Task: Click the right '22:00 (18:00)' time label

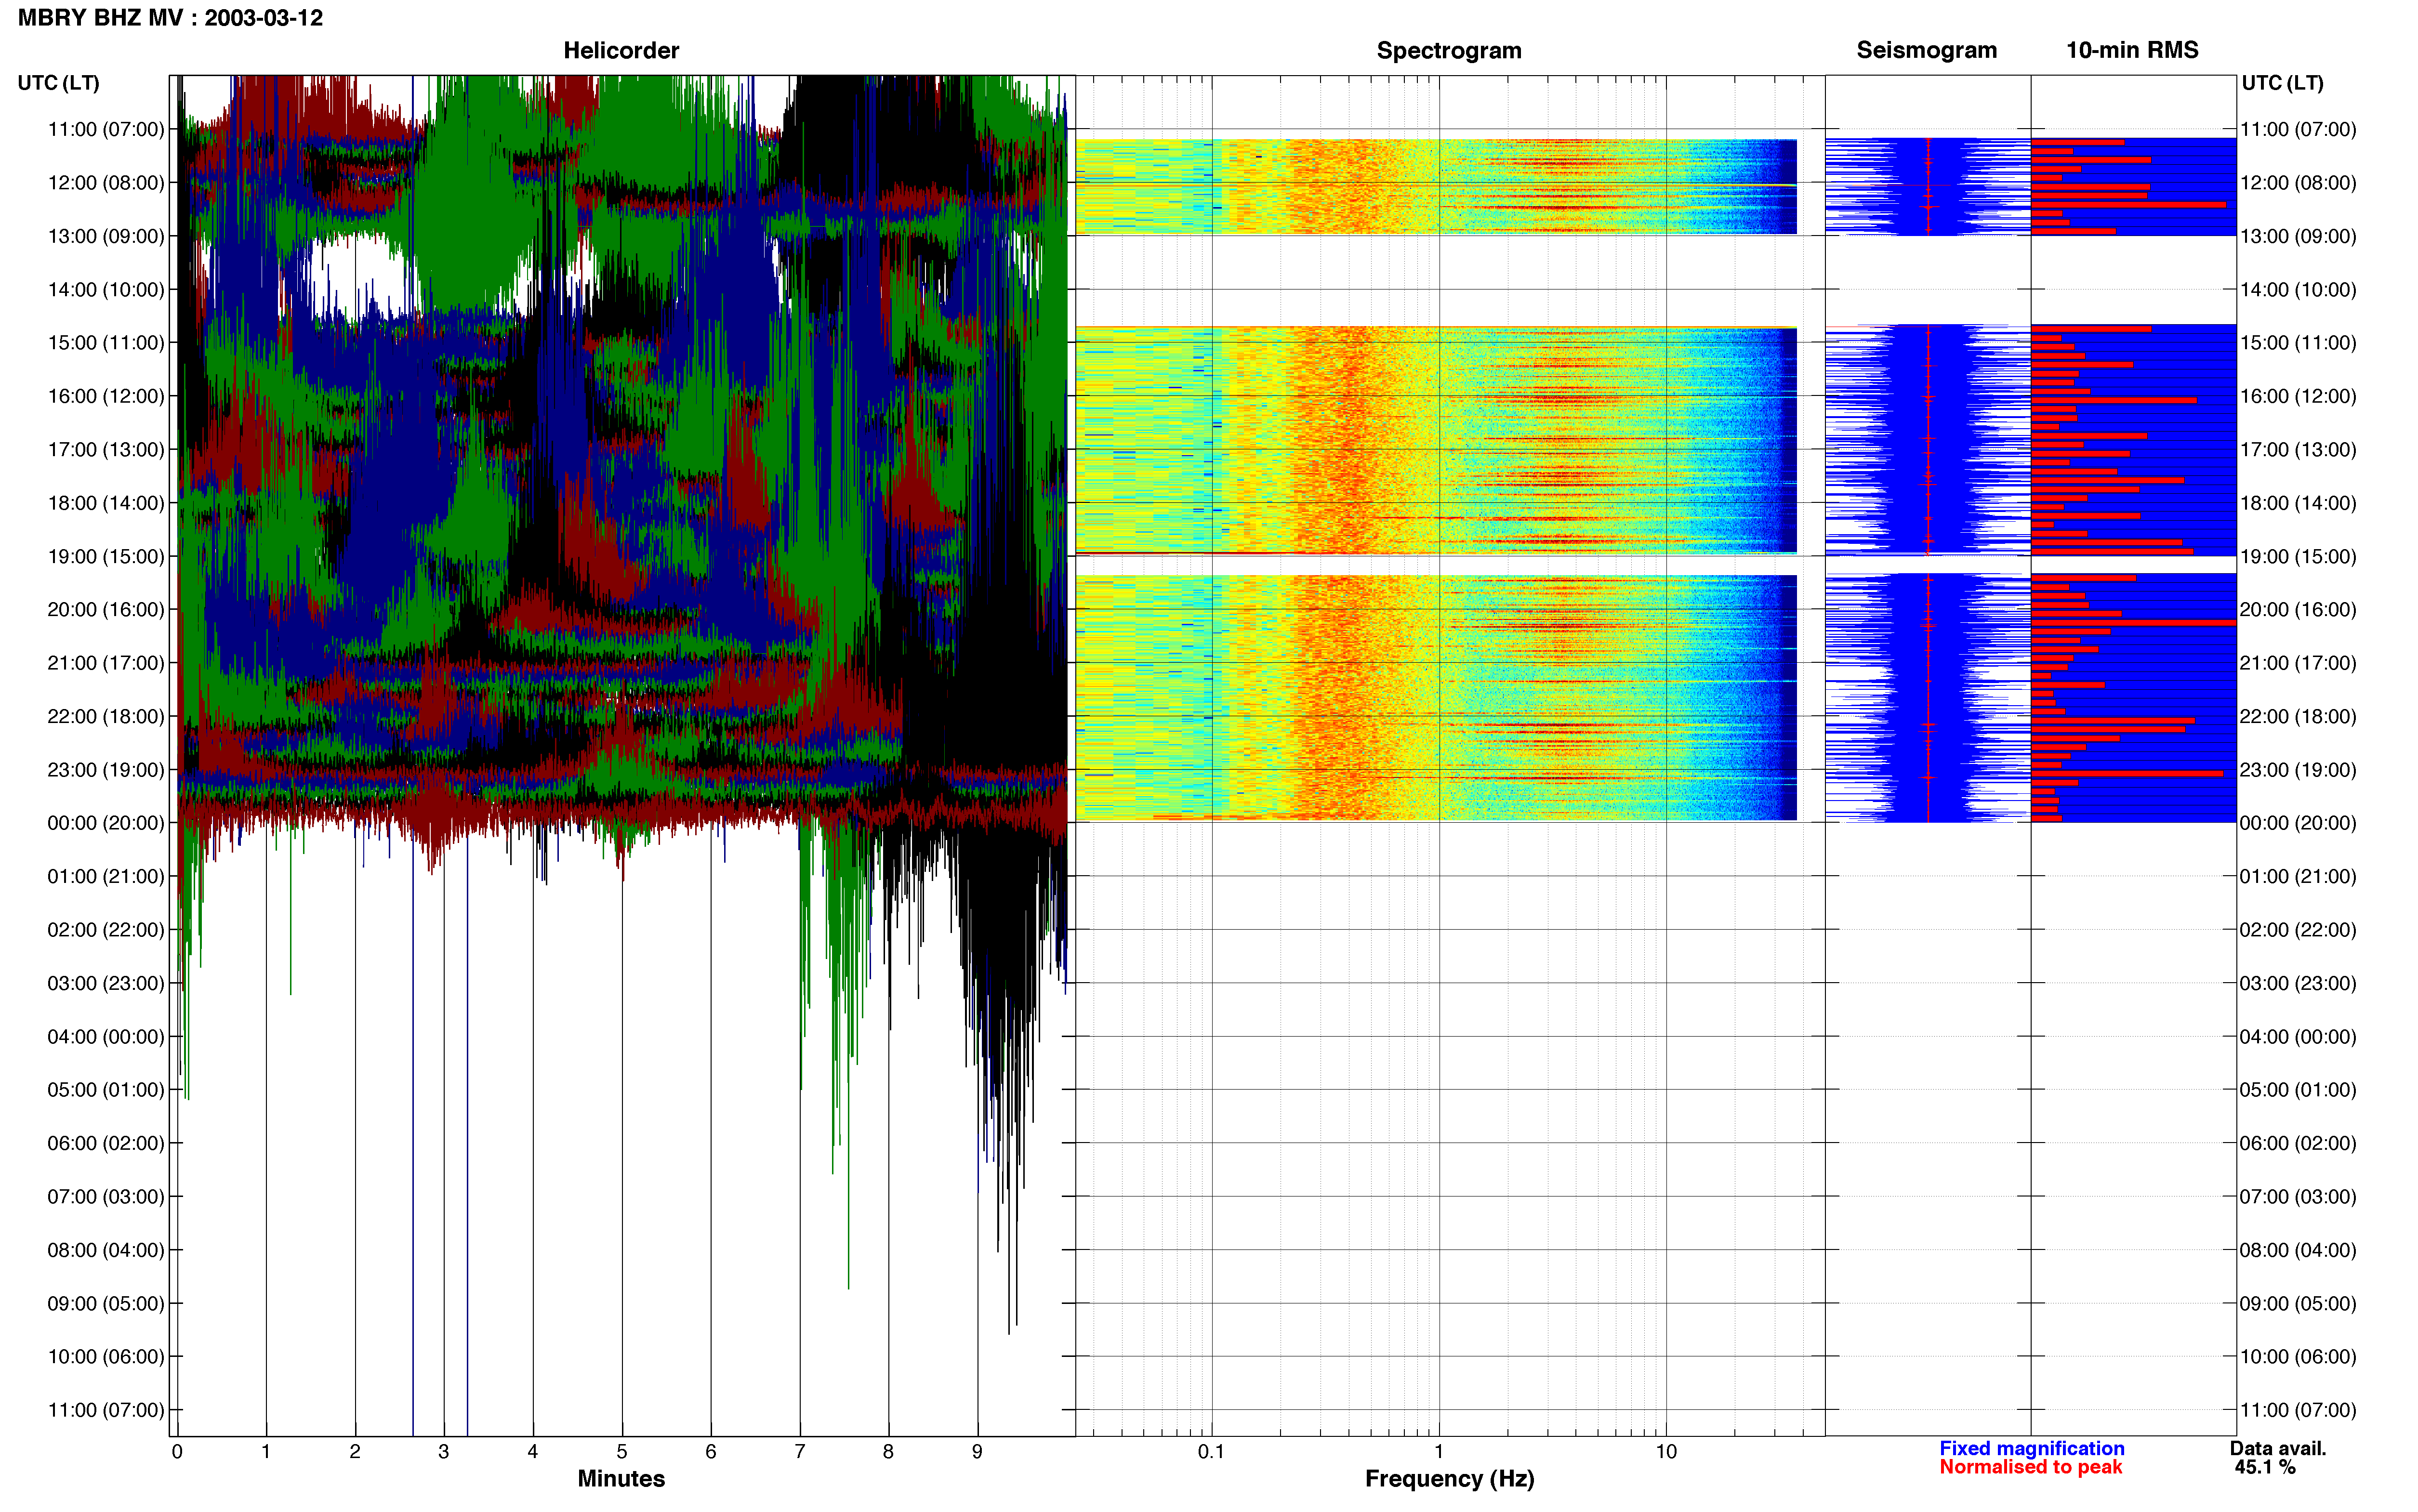Action: (x=2298, y=716)
